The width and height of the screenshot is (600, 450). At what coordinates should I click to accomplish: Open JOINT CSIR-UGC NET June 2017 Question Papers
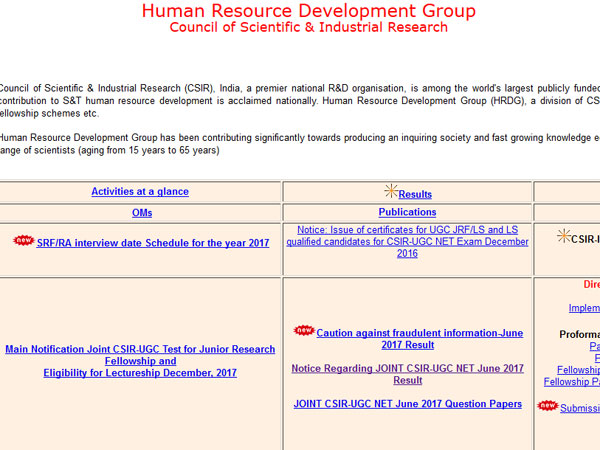[407, 404]
